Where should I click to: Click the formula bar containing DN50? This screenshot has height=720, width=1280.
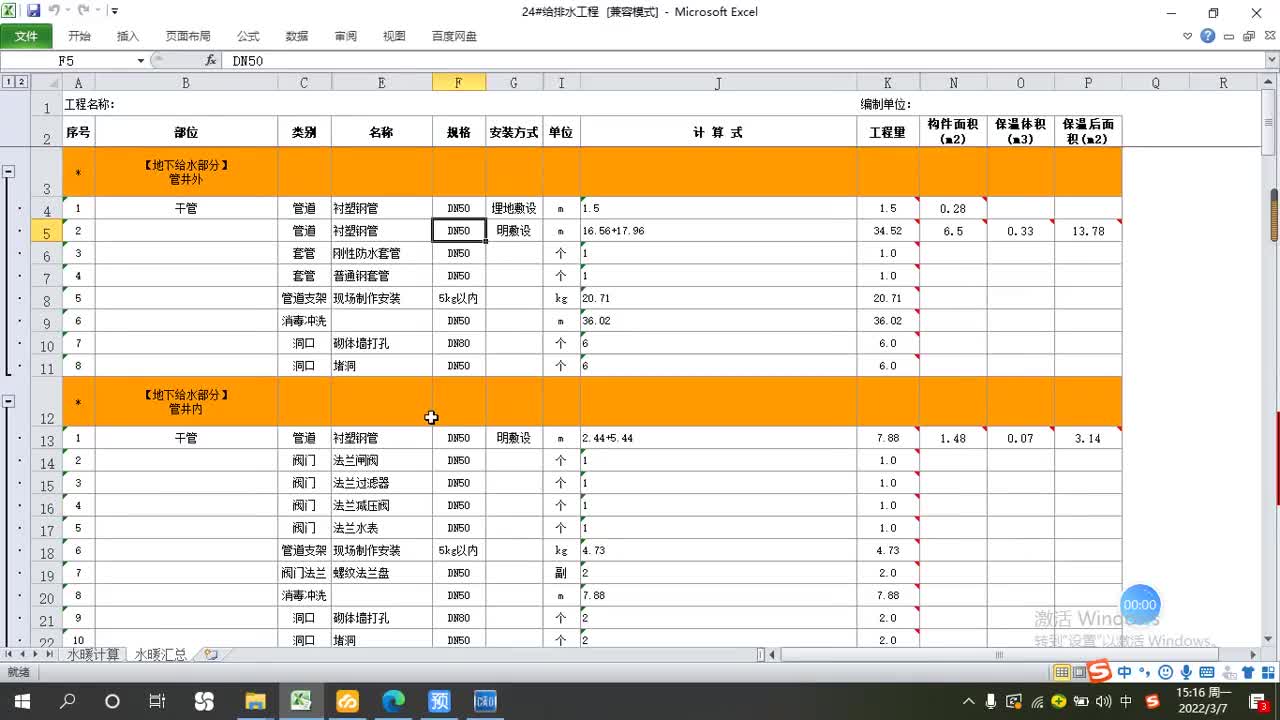coord(742,61)
